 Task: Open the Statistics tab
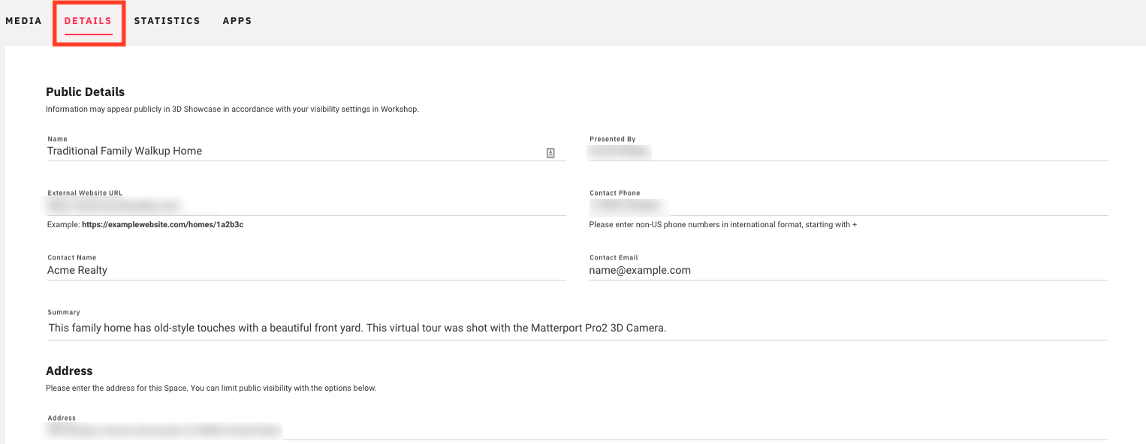click(x=167, y=20)
